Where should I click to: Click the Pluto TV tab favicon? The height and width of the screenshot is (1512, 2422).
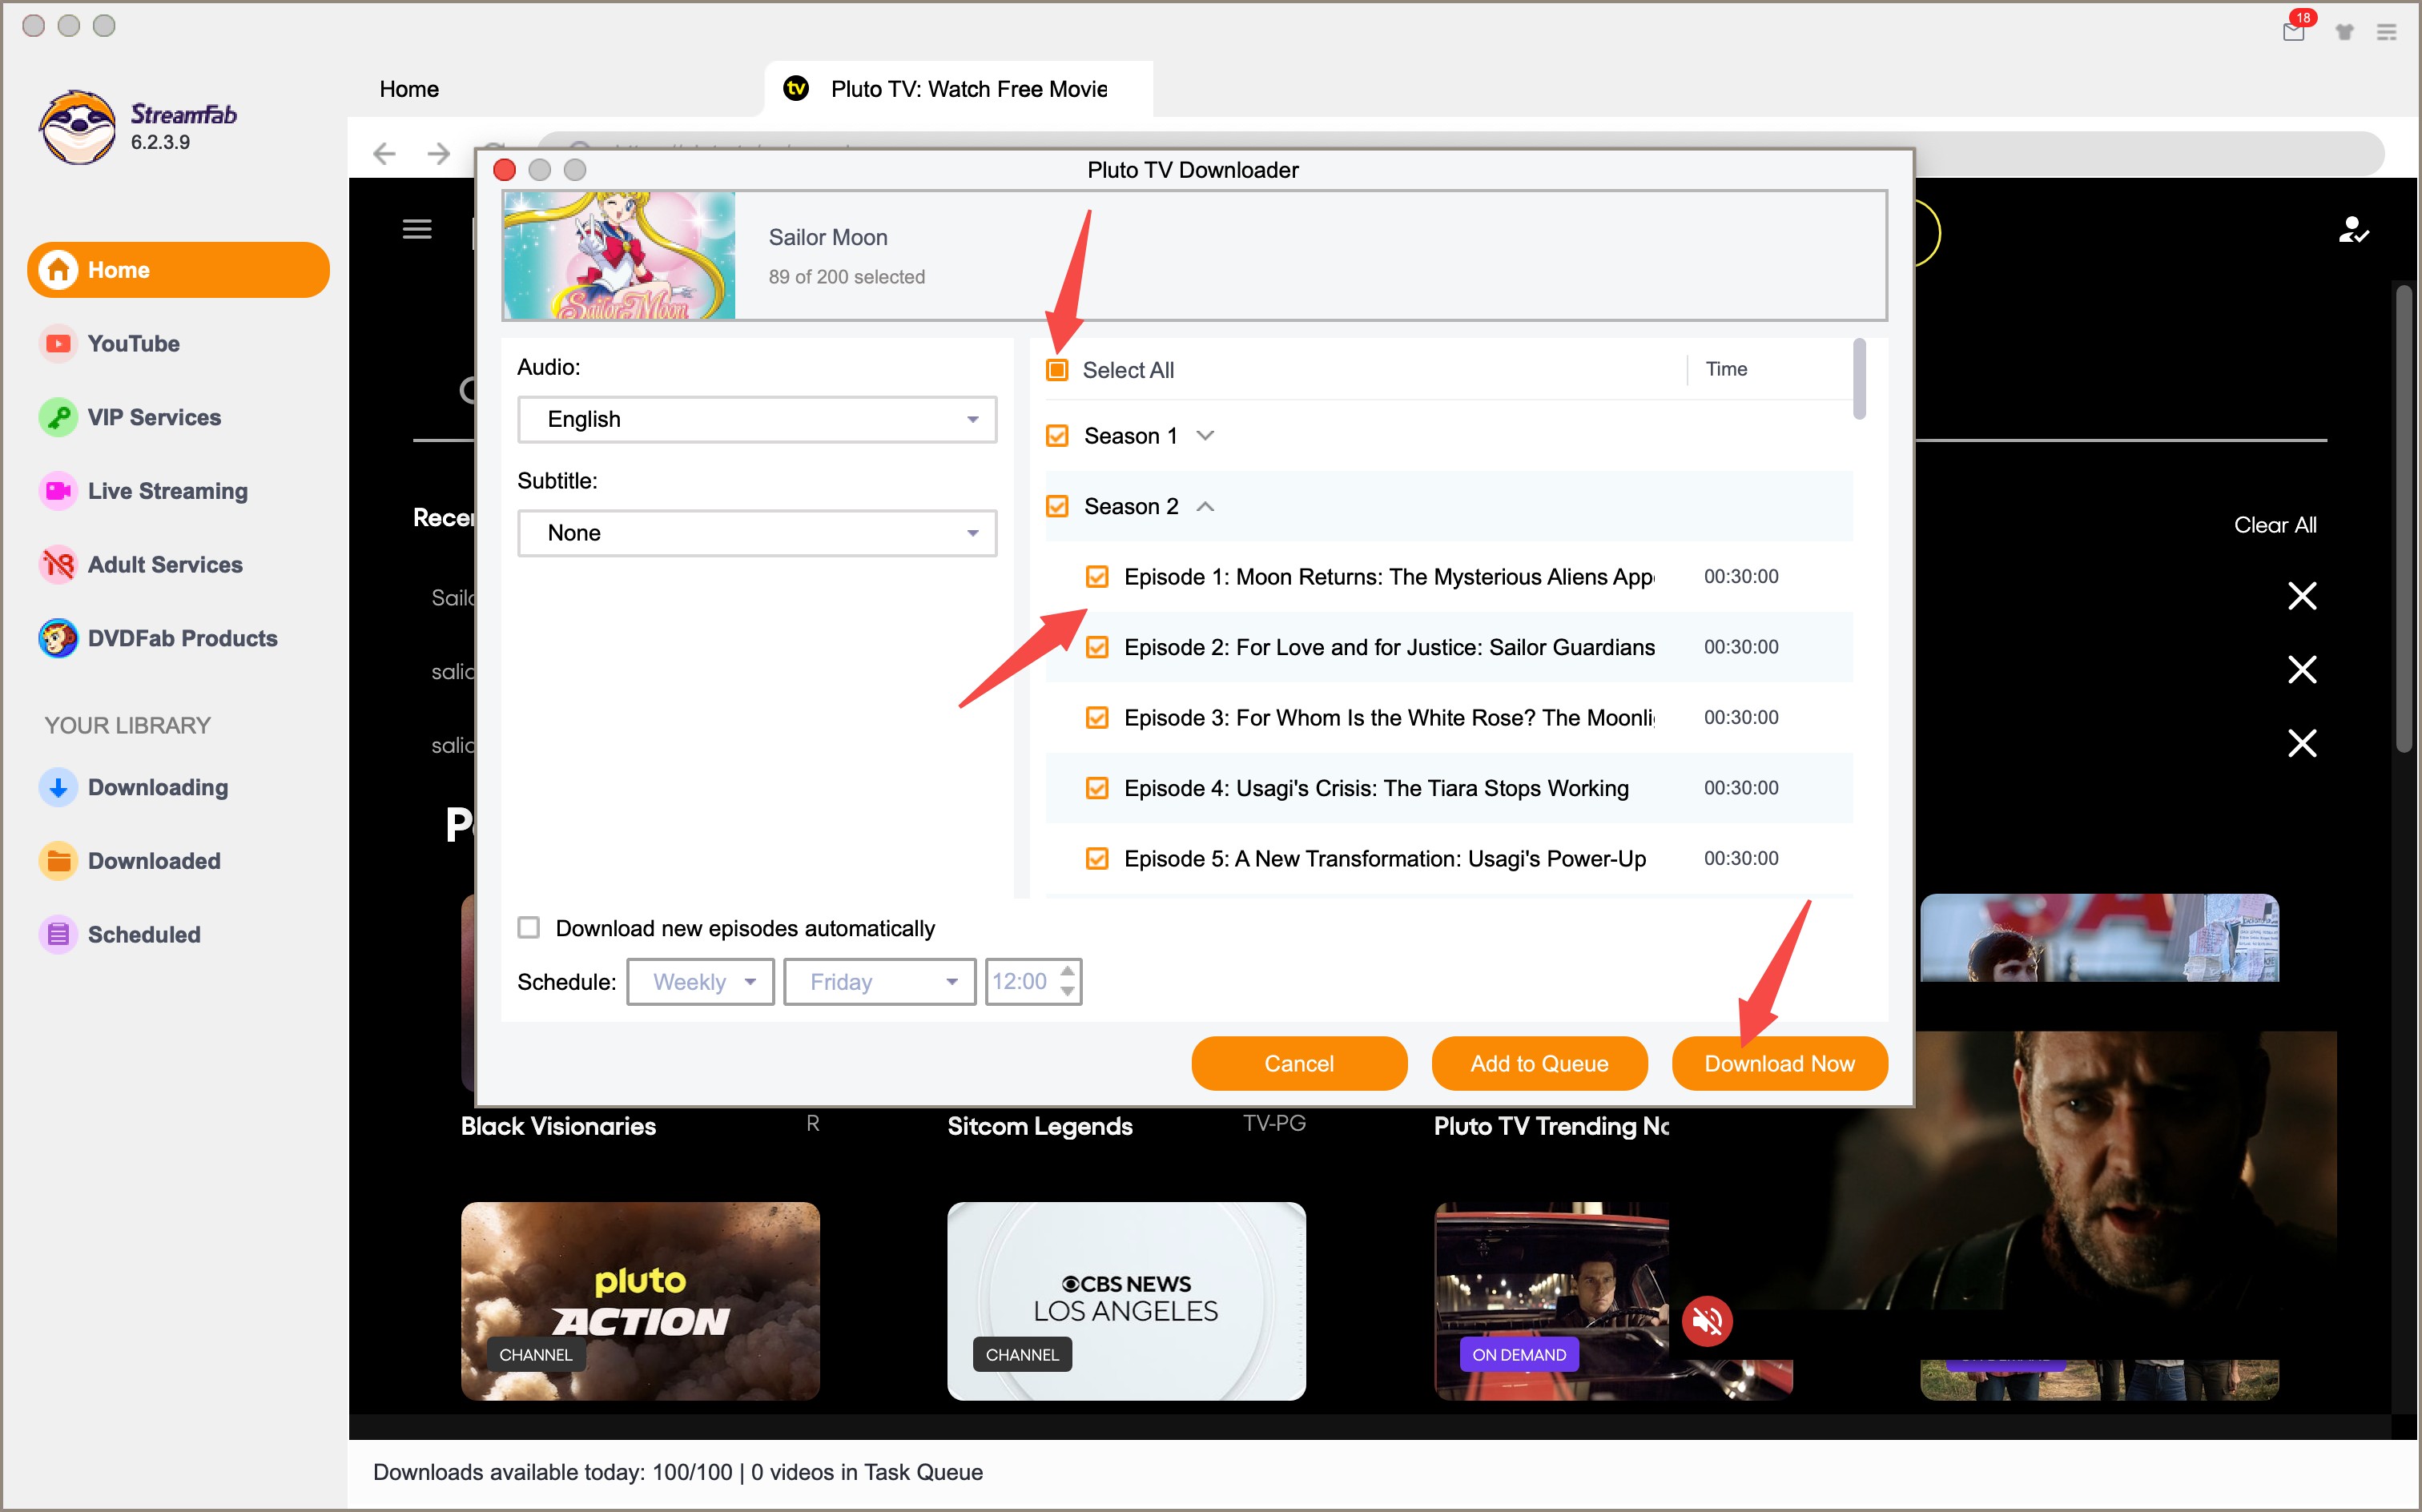[796, 89]
